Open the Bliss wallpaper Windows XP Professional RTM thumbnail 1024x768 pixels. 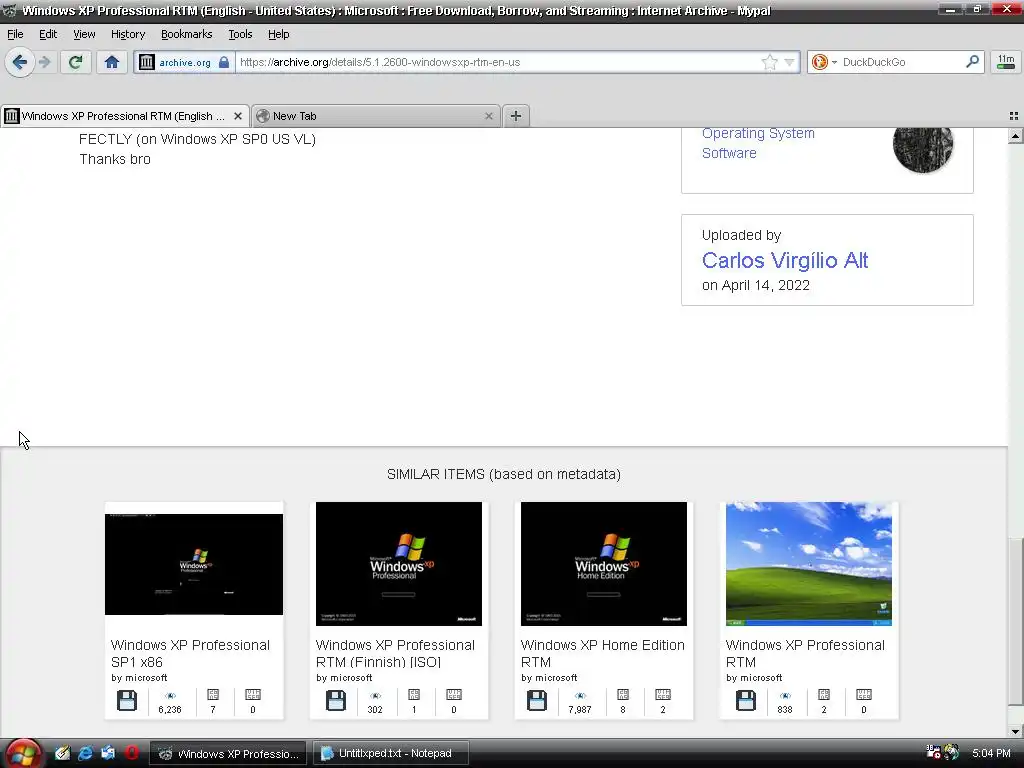(808, 564)
